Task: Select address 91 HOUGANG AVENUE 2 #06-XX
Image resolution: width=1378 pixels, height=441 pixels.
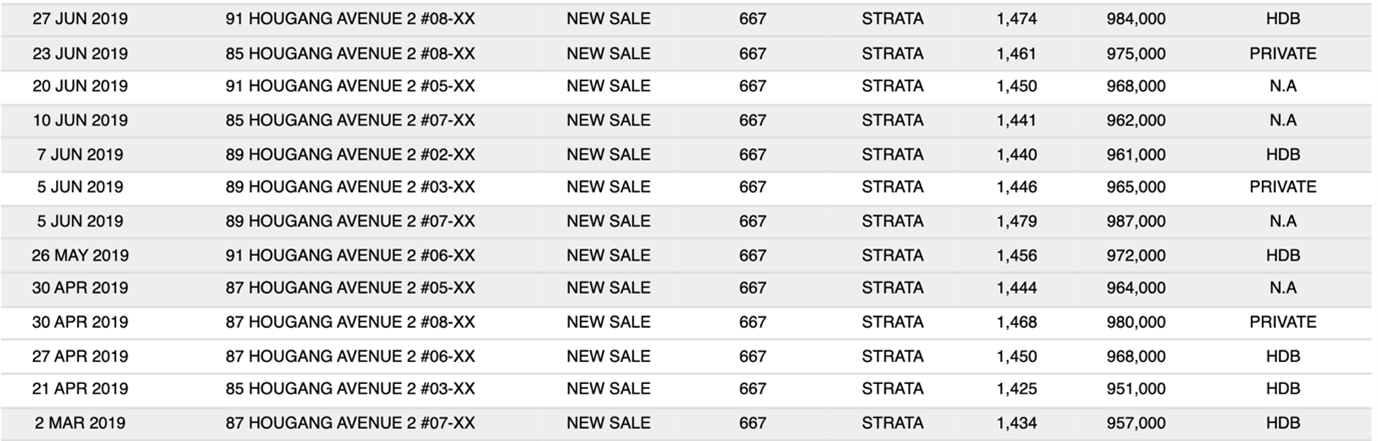Action: pyautogui.click(x=350, y=255)
